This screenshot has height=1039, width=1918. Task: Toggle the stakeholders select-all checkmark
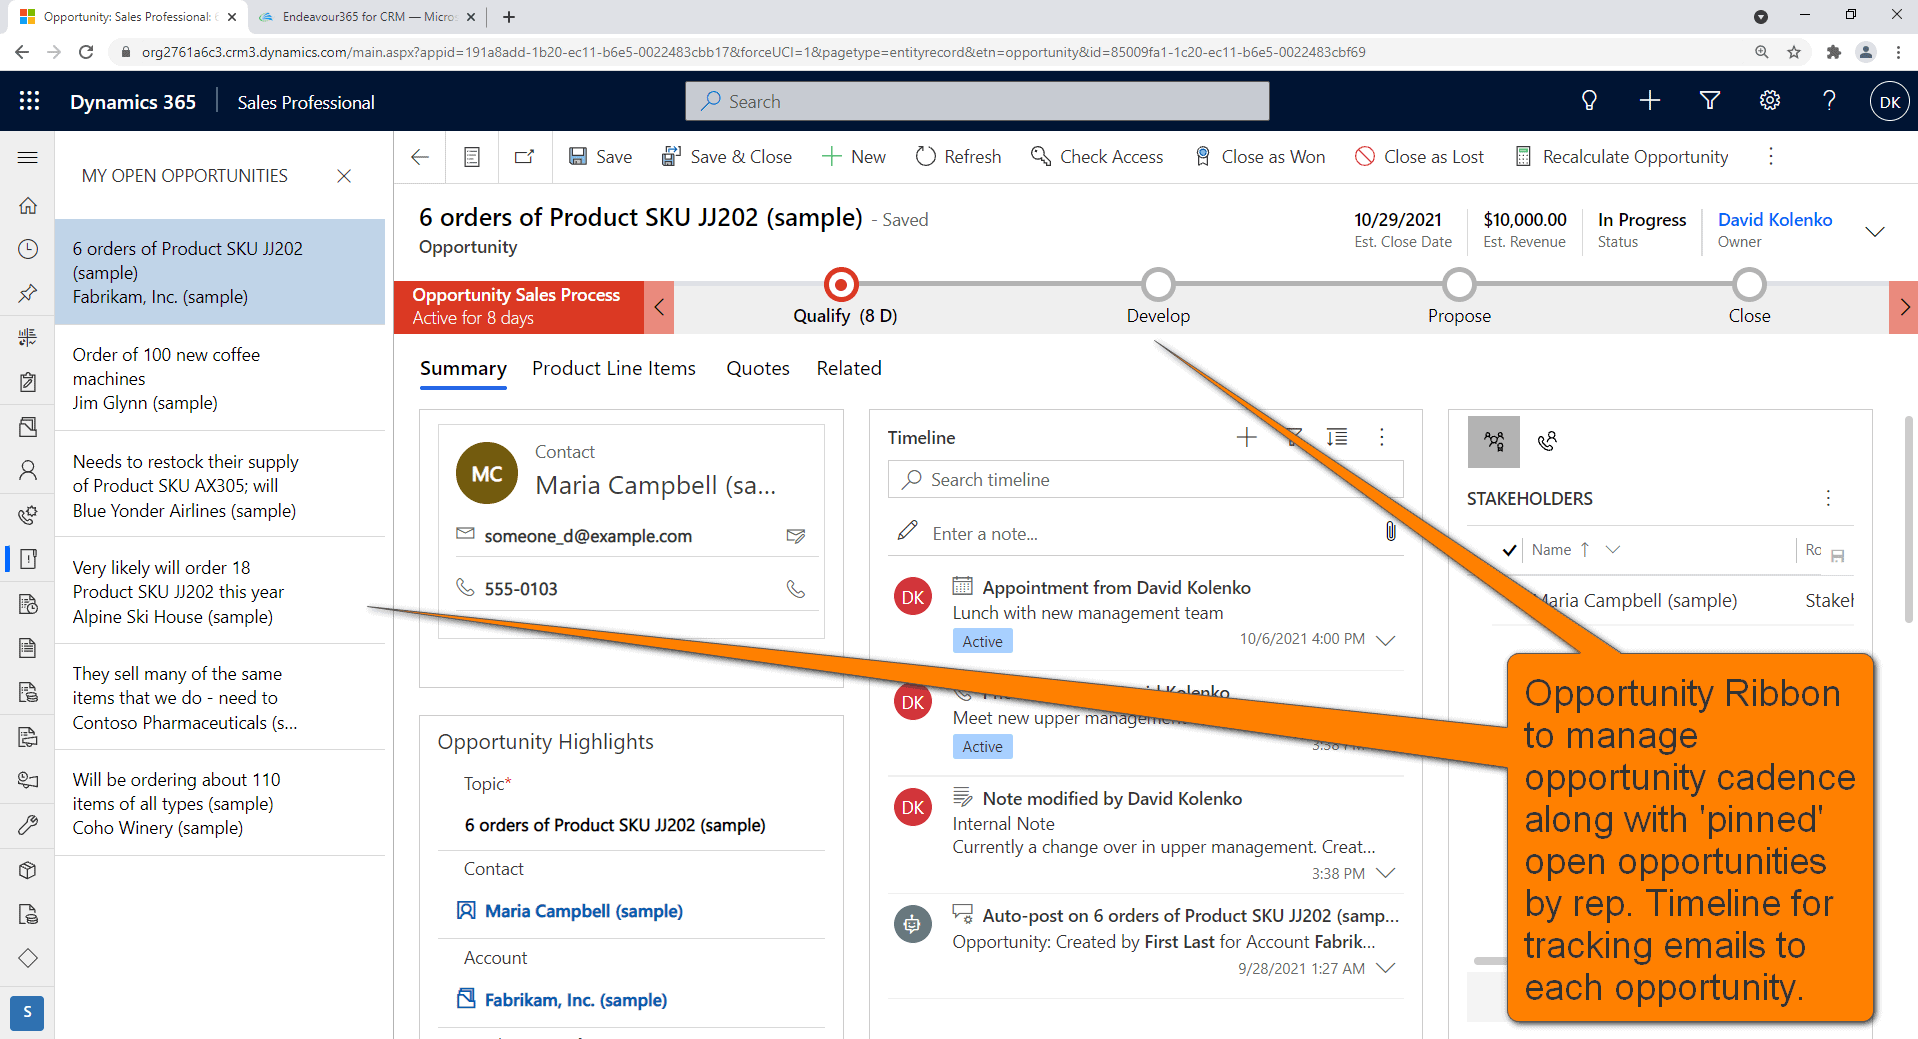(1509, 550)
